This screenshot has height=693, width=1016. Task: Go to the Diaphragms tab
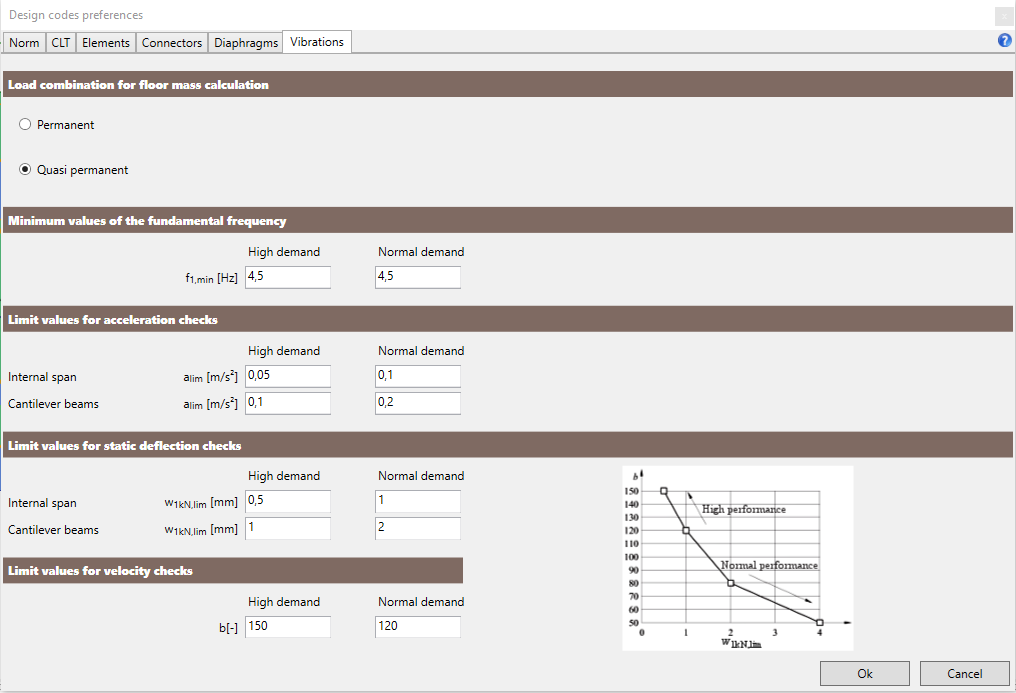pyautogui.click(x=246, y=43)
